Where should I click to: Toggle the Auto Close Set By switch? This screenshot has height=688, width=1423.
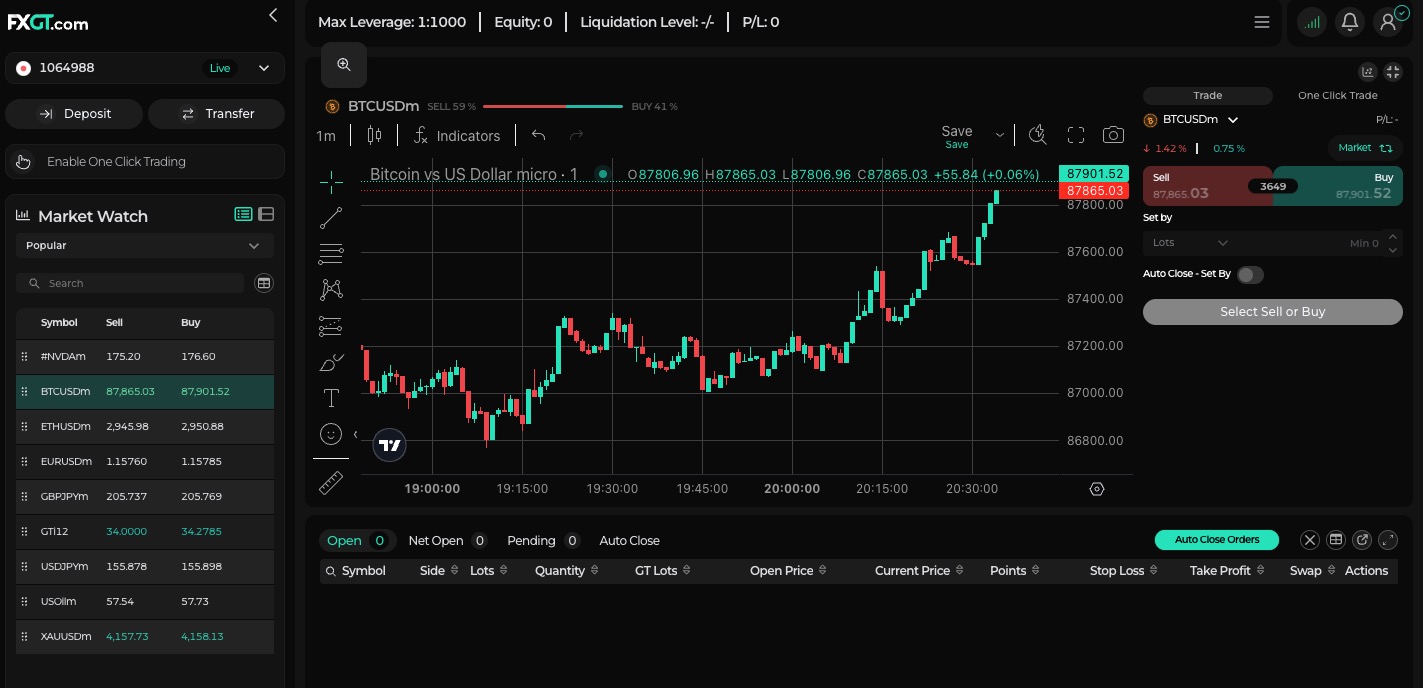(x=1249, y=275)
